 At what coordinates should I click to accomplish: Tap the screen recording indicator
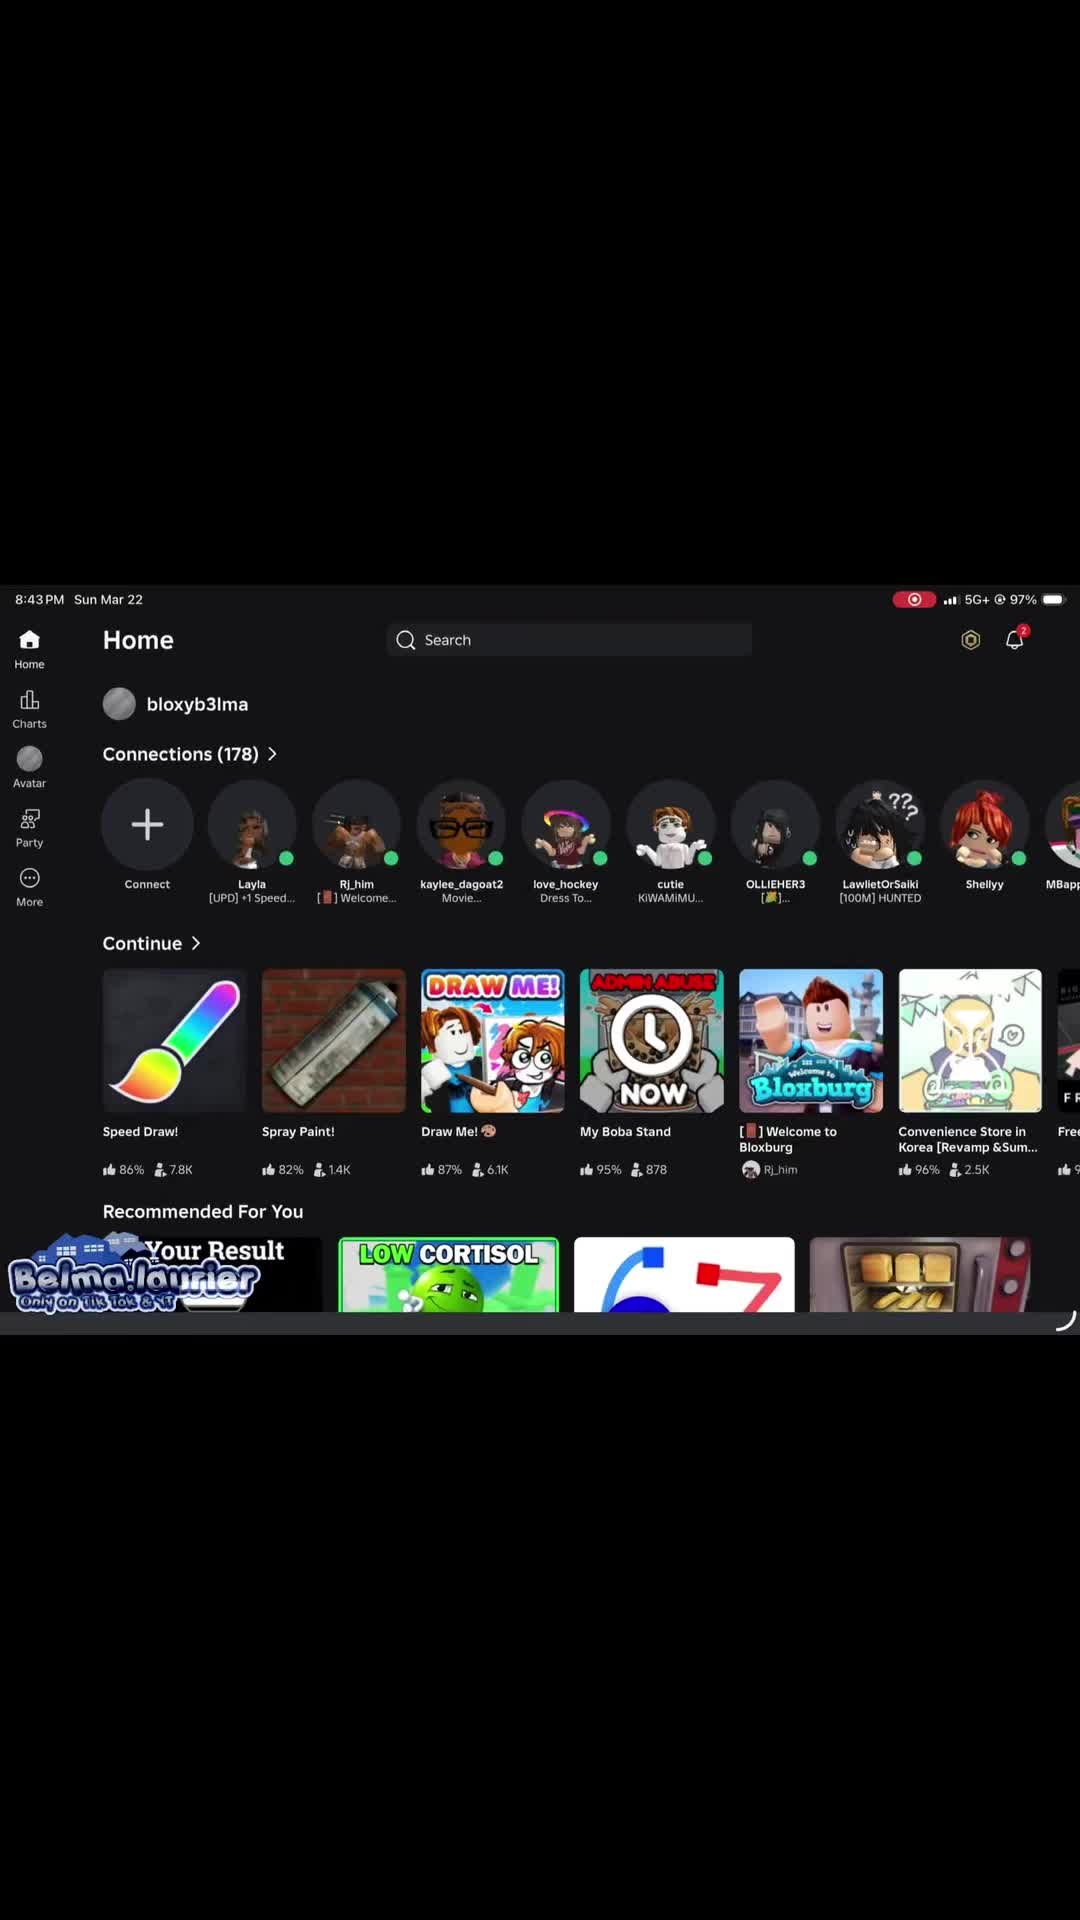[x=914, y=599]
